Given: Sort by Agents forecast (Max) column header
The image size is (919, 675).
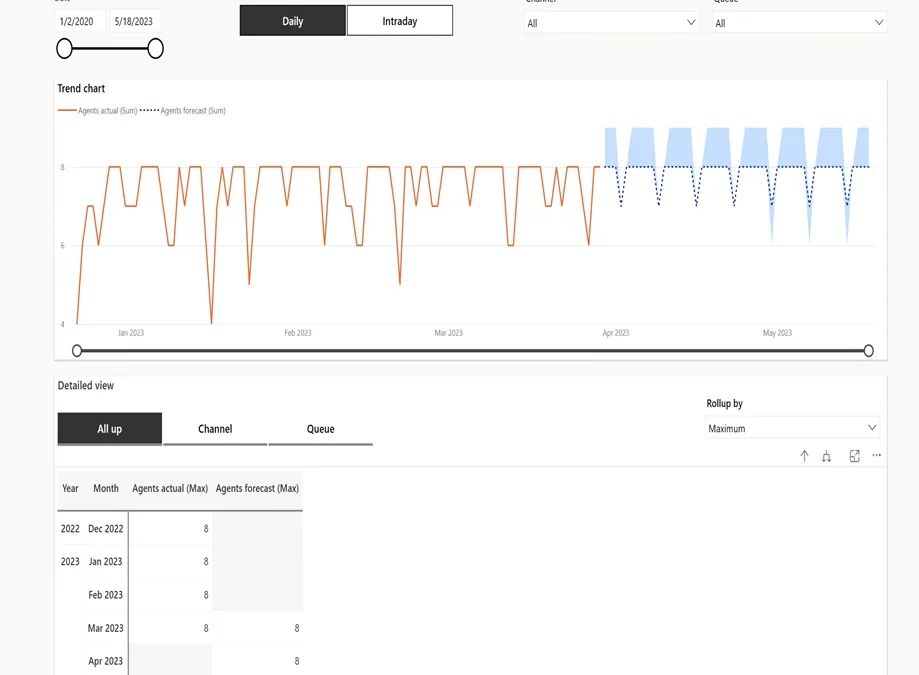Looking at the screenshot, I should 257,488.
